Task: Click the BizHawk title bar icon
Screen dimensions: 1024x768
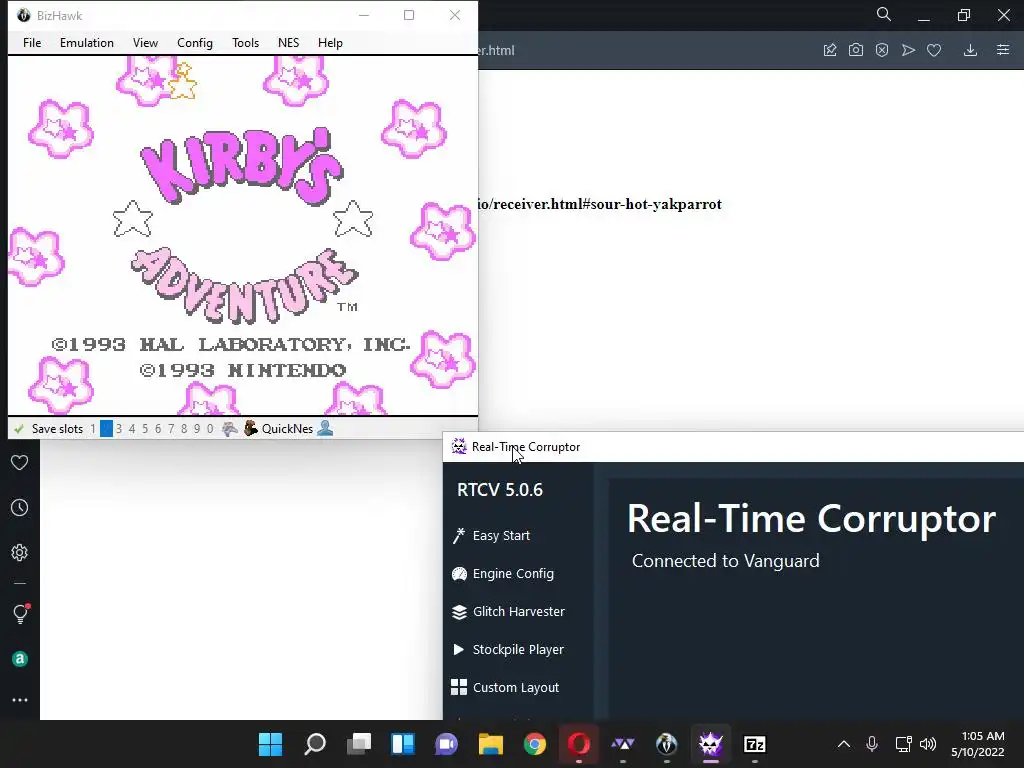Action: (24, 15)
